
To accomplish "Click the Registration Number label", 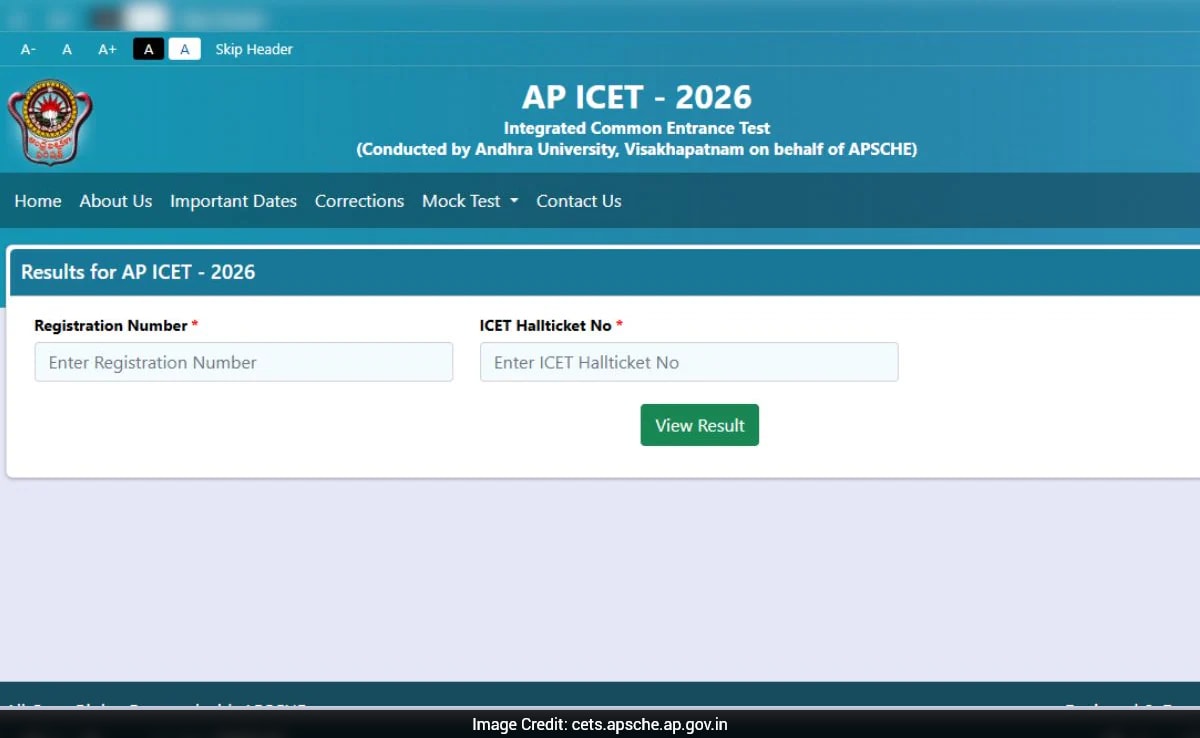I will [111, 326].
